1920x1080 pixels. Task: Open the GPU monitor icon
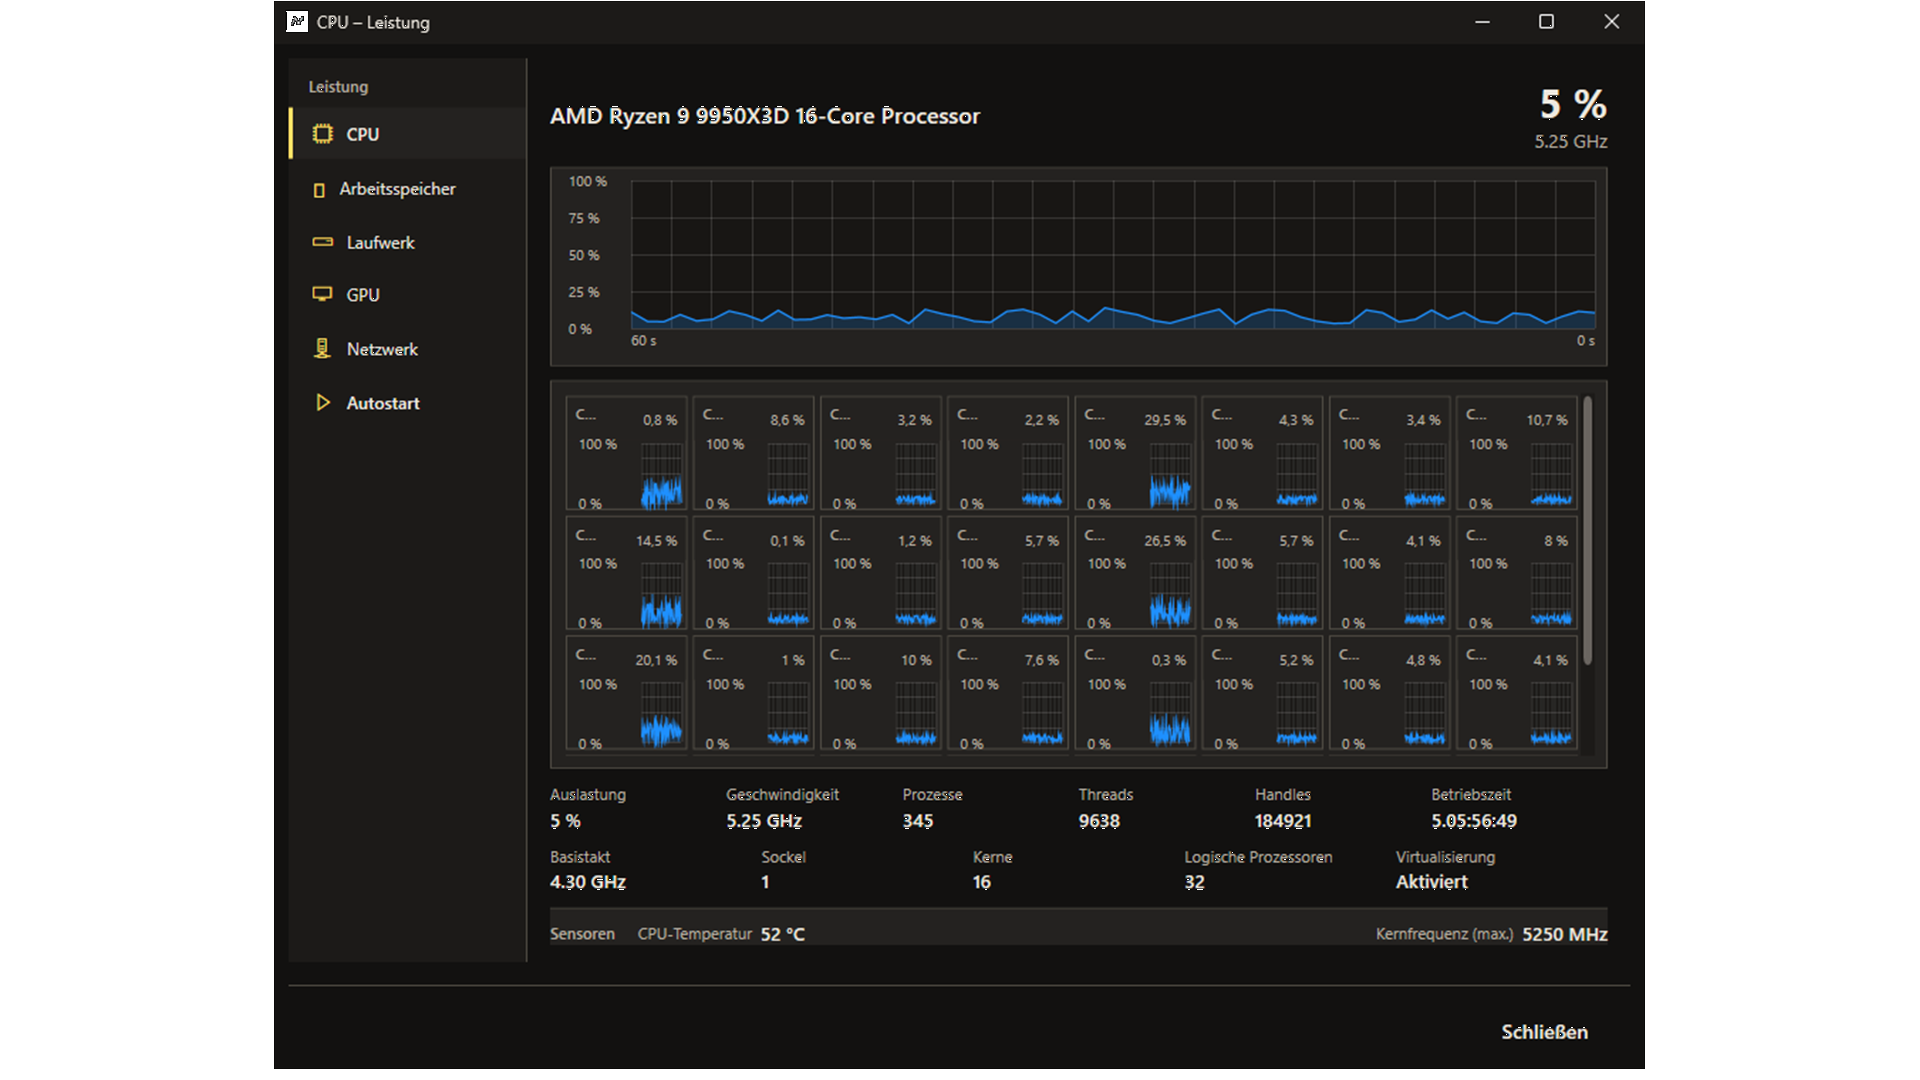pyautogui.click(x=322, y=294)
